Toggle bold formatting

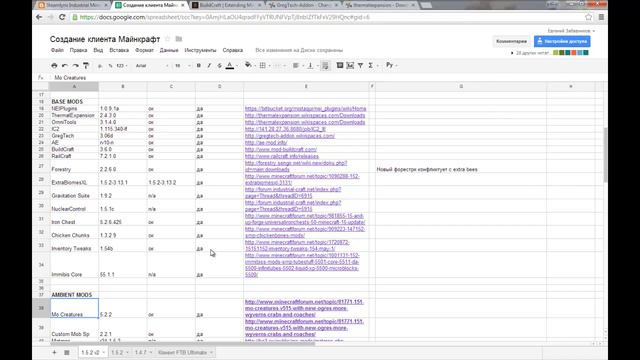click(x=199, y=65)
